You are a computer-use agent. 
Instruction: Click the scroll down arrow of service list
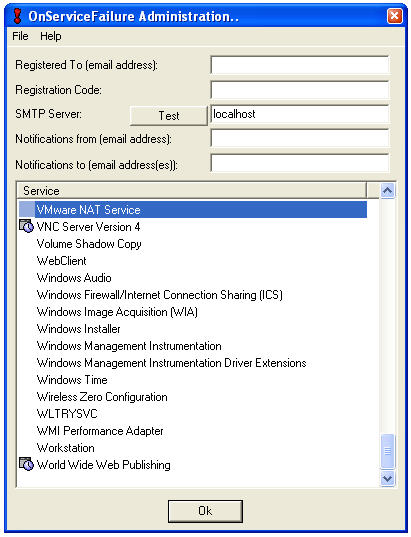point(387,478)
